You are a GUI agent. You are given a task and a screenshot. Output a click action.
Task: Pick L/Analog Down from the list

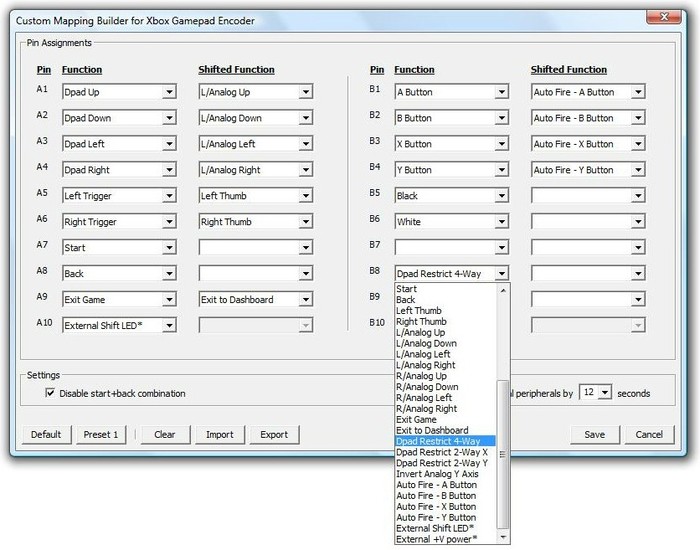[446, 343]
